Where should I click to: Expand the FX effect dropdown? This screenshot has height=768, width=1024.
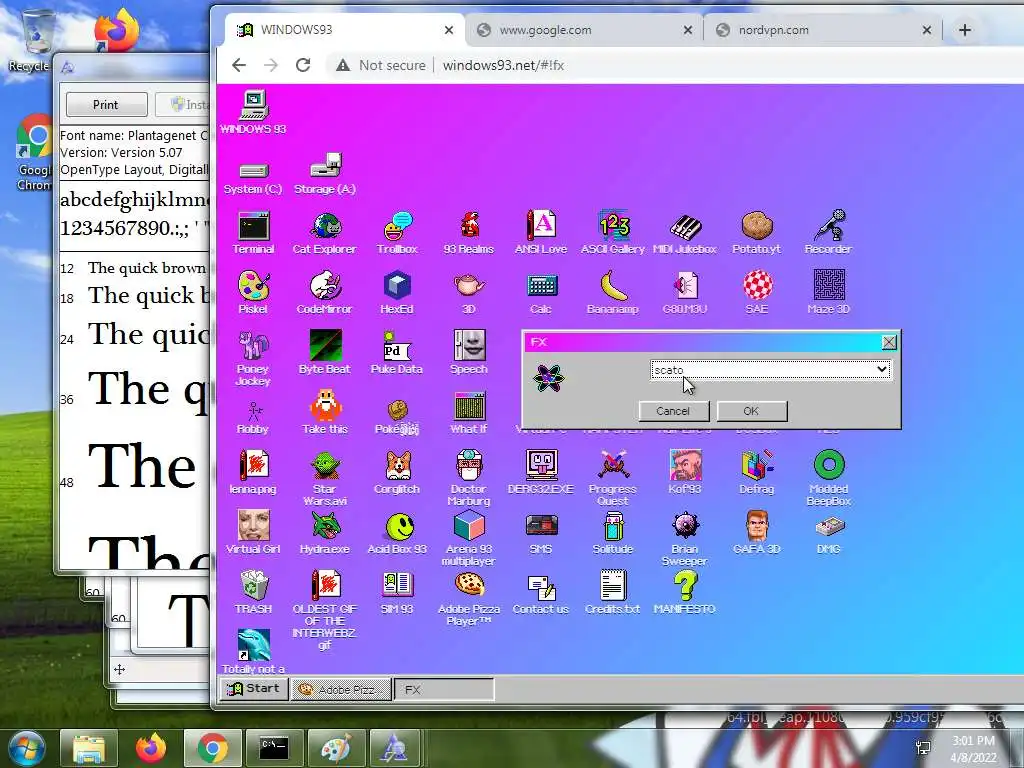882,369
